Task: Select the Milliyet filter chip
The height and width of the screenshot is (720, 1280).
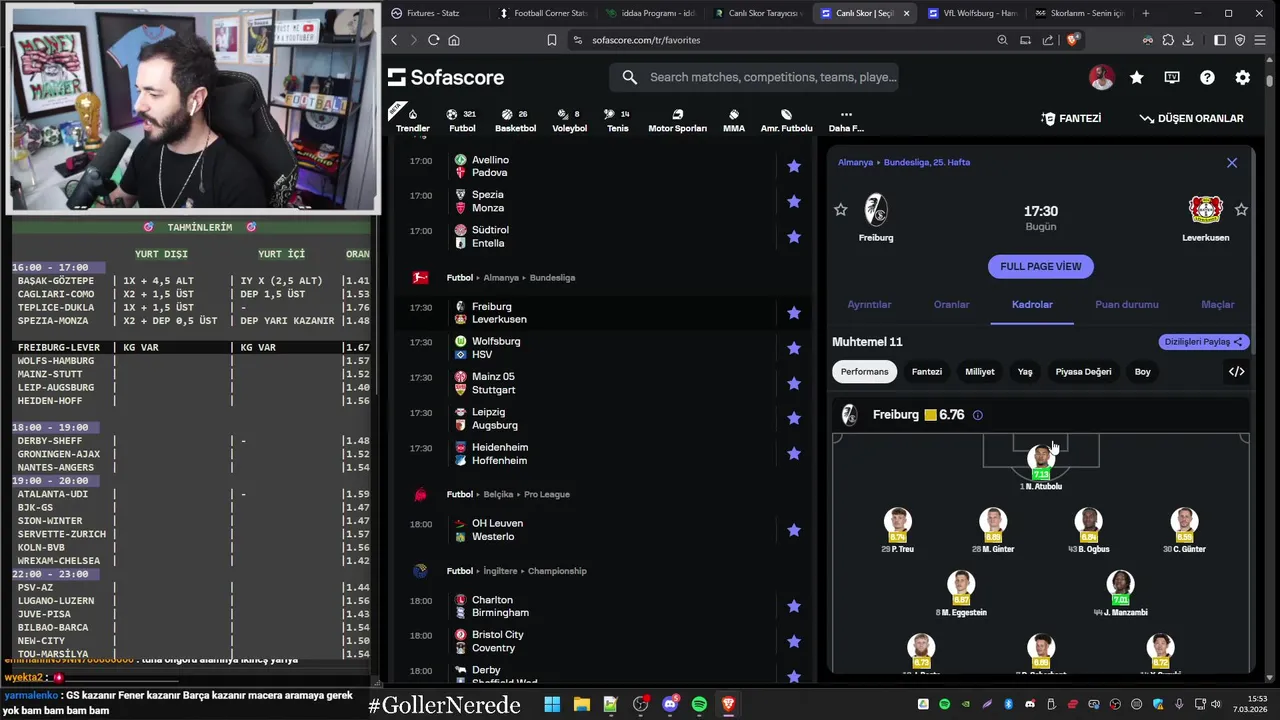Action: [x=980, y=371]
